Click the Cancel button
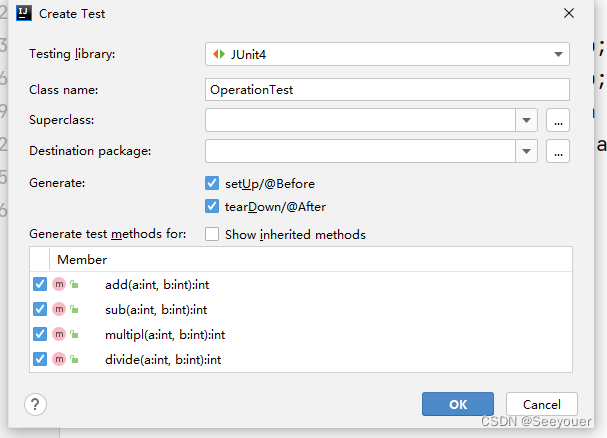The image size is (607, 438). [x=542, y=404]
